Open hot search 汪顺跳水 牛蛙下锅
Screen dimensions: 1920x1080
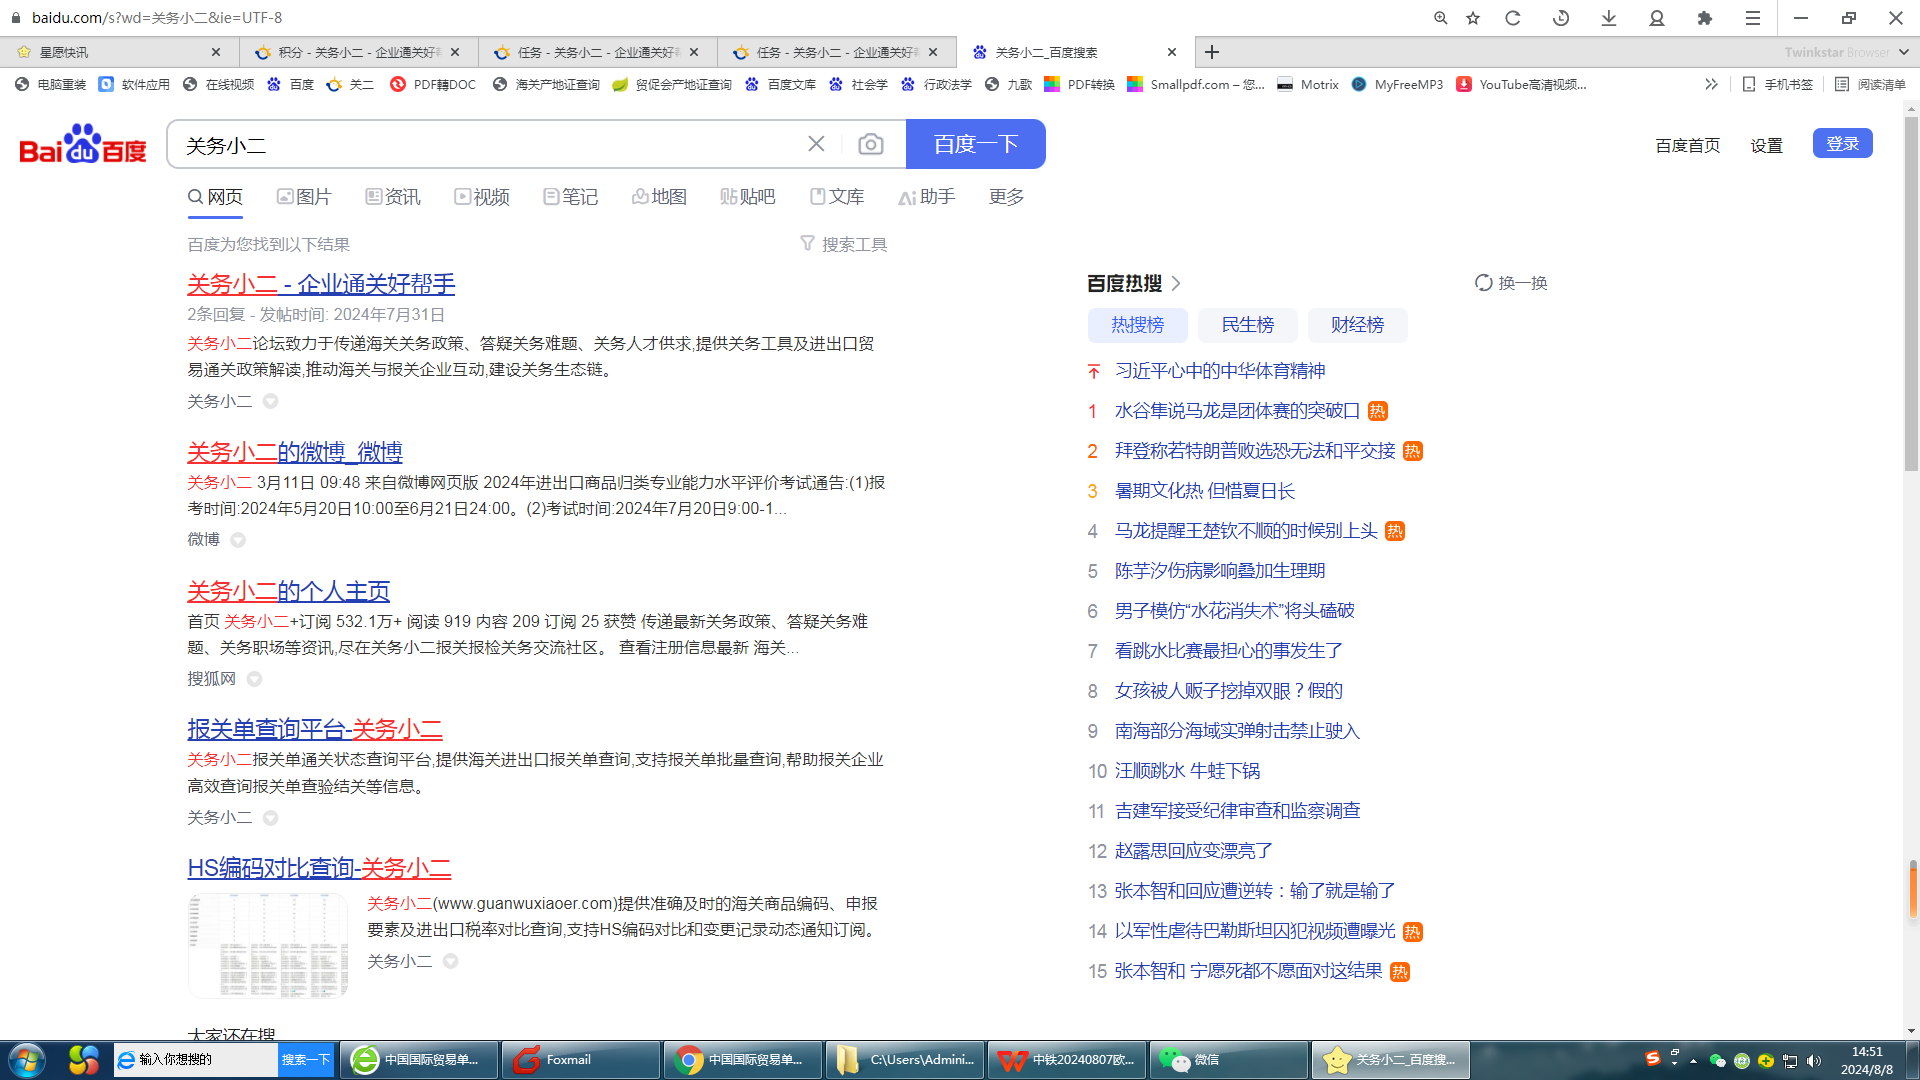click(x=1187, y=771)
